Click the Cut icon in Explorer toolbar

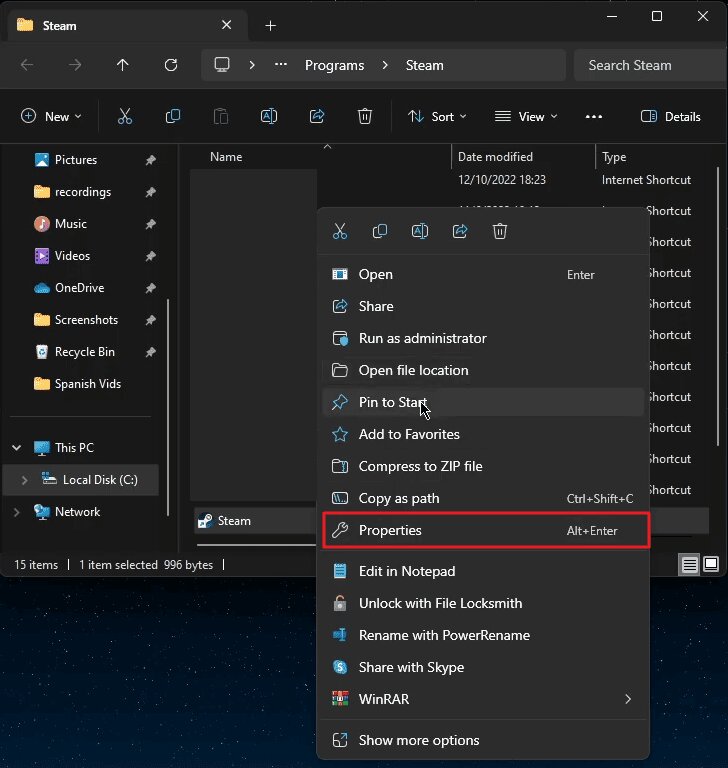[125, 117]
